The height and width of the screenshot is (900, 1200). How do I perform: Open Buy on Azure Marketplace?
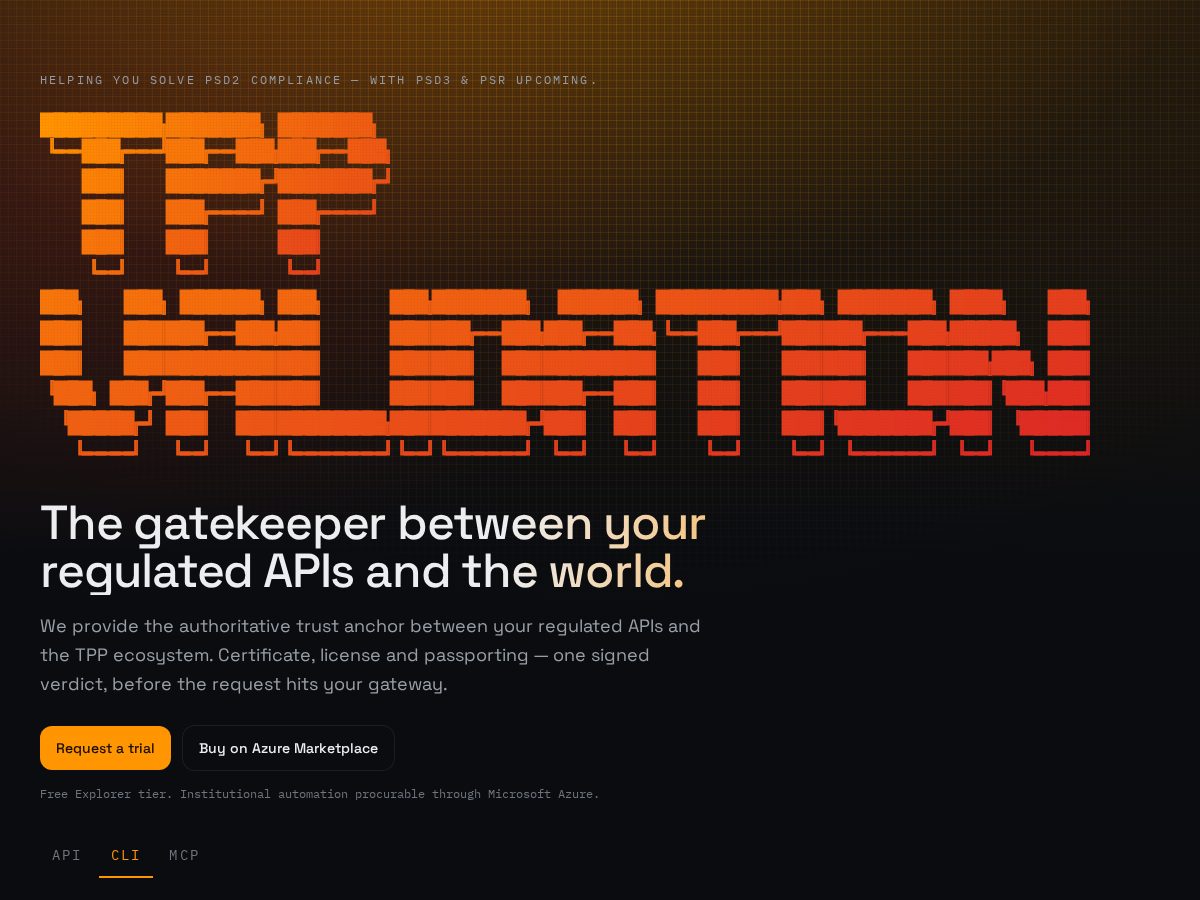tap(288, 748)
